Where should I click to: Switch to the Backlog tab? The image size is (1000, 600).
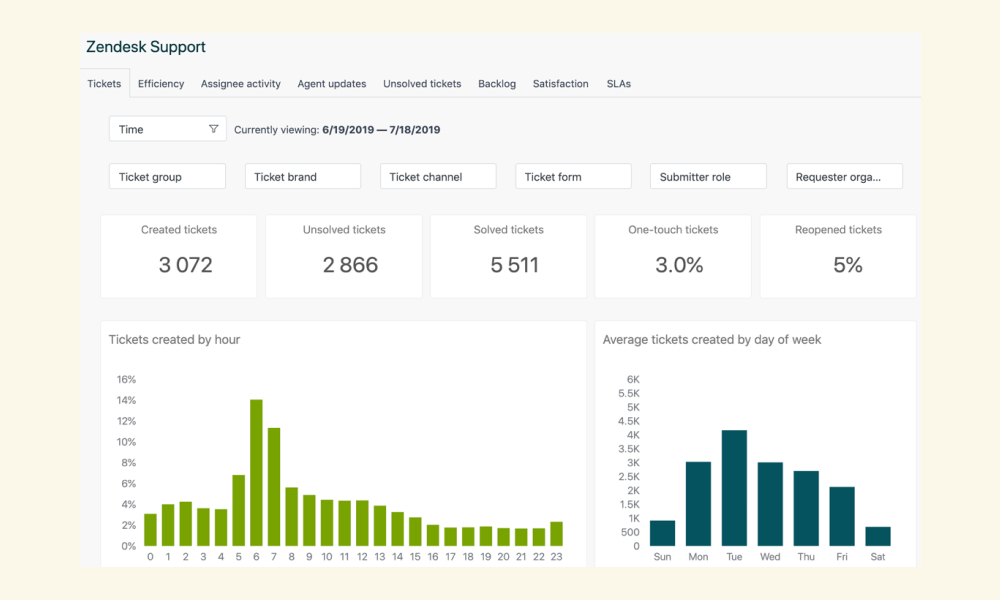pos(497,84)
